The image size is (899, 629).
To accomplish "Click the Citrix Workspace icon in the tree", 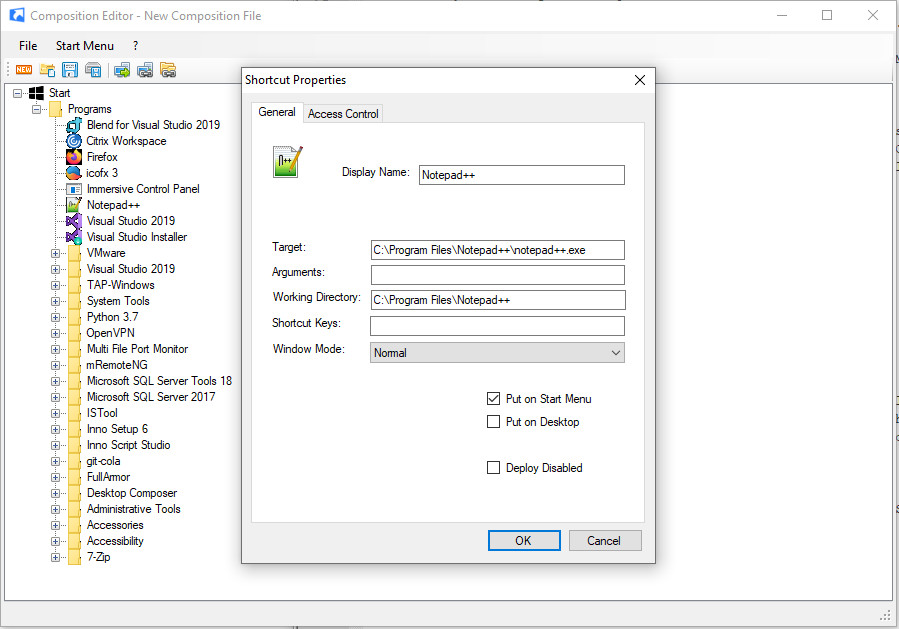I will click(x=74, y=141).
